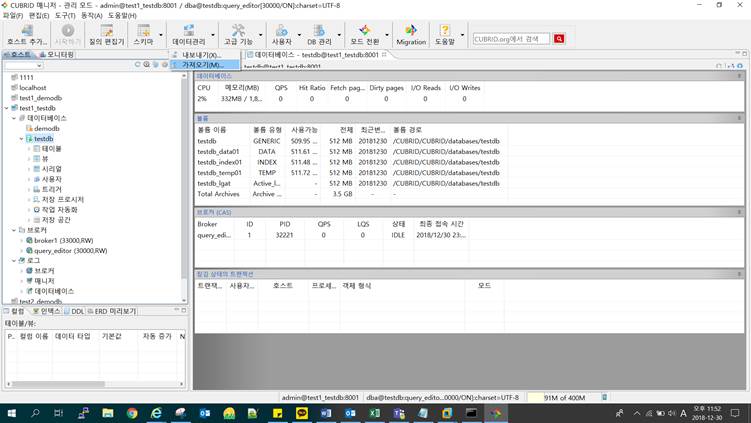Switch to the DDL tab
The height and width of the screenshot is (423, 751).
point(74,311)
